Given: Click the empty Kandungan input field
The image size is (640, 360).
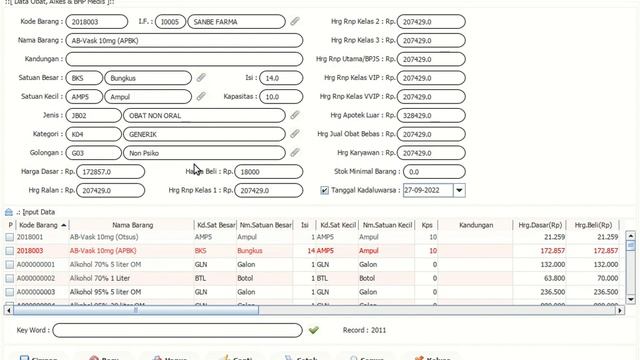Looking at the screenshot, I should pyautogui.click(x=184, y=59).
